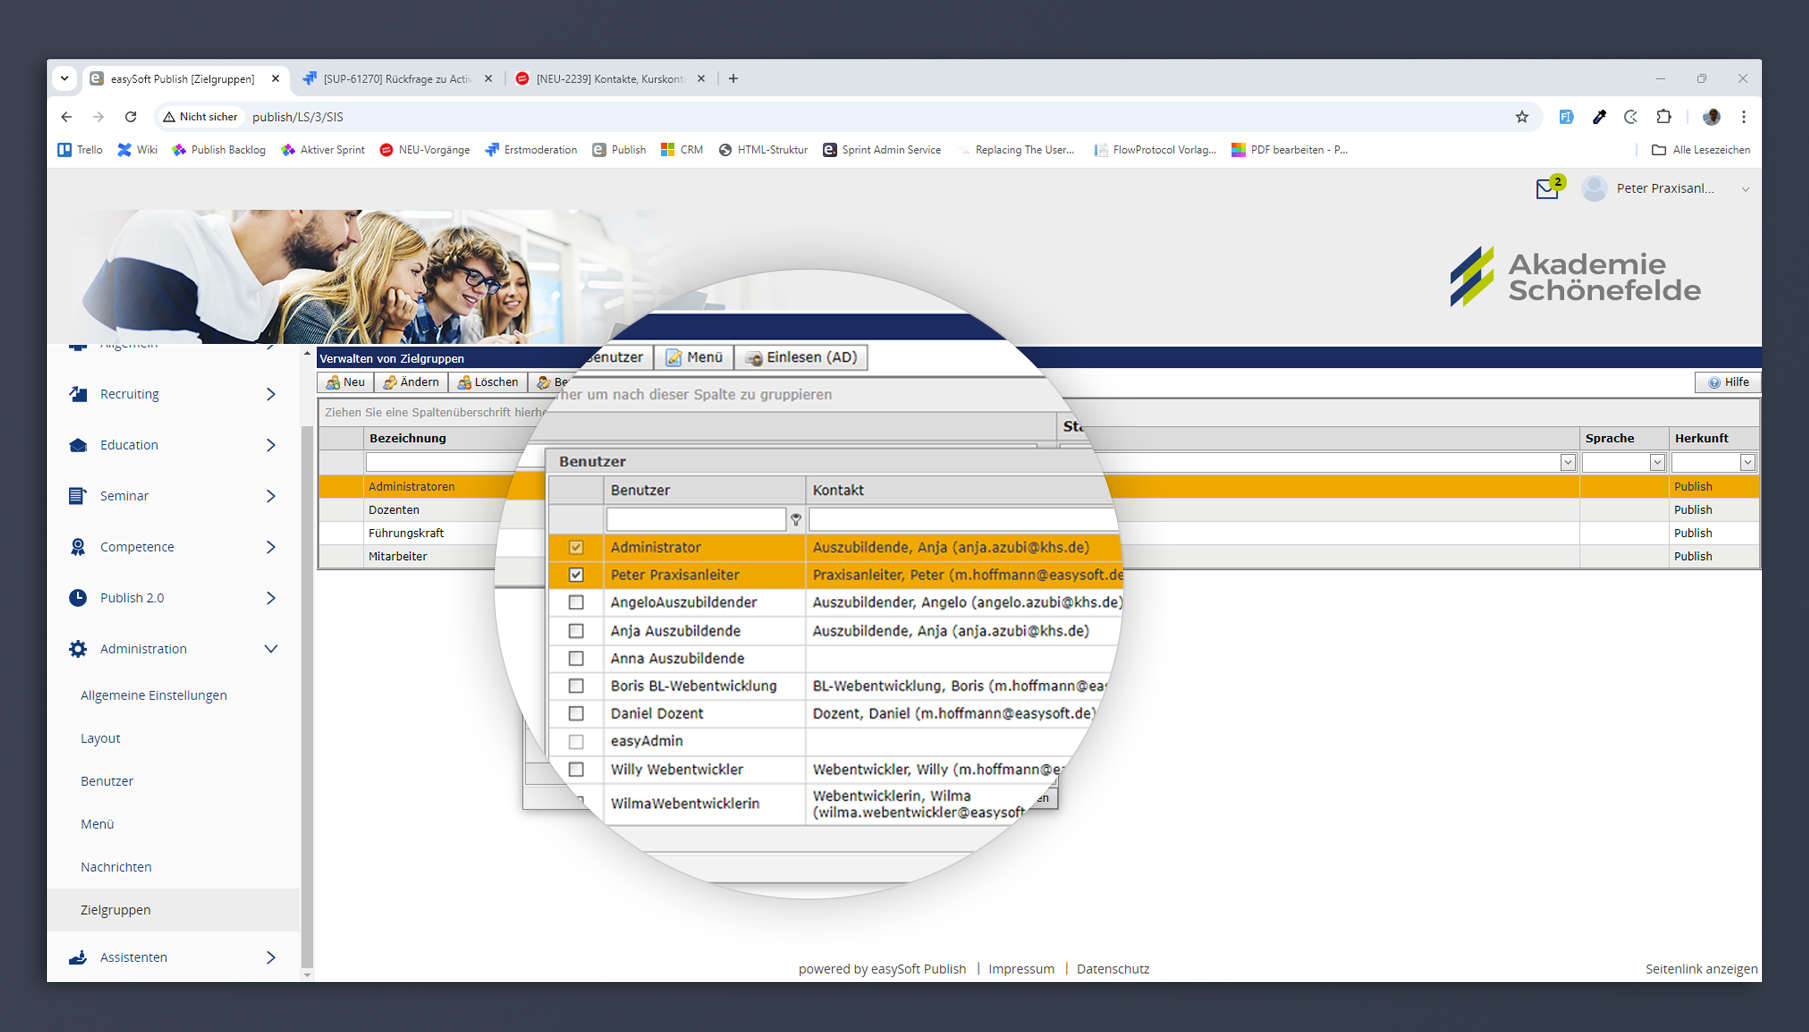
Task: Open the eyedropper extension icon
Action: click(1599, 117)
